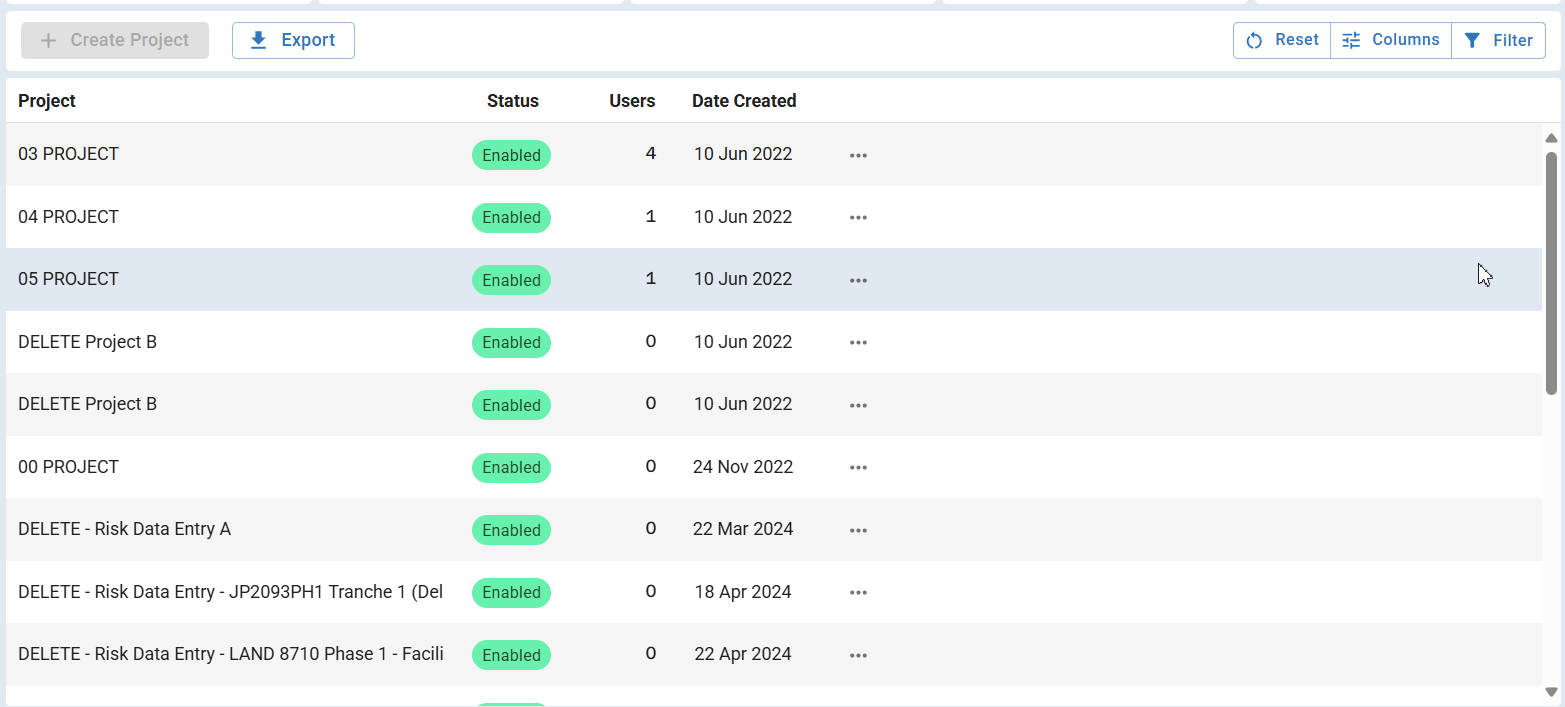1565x707 pixels.
Task: Open the more options menu for 03 PROJECT
Action: tap(857, 155)
